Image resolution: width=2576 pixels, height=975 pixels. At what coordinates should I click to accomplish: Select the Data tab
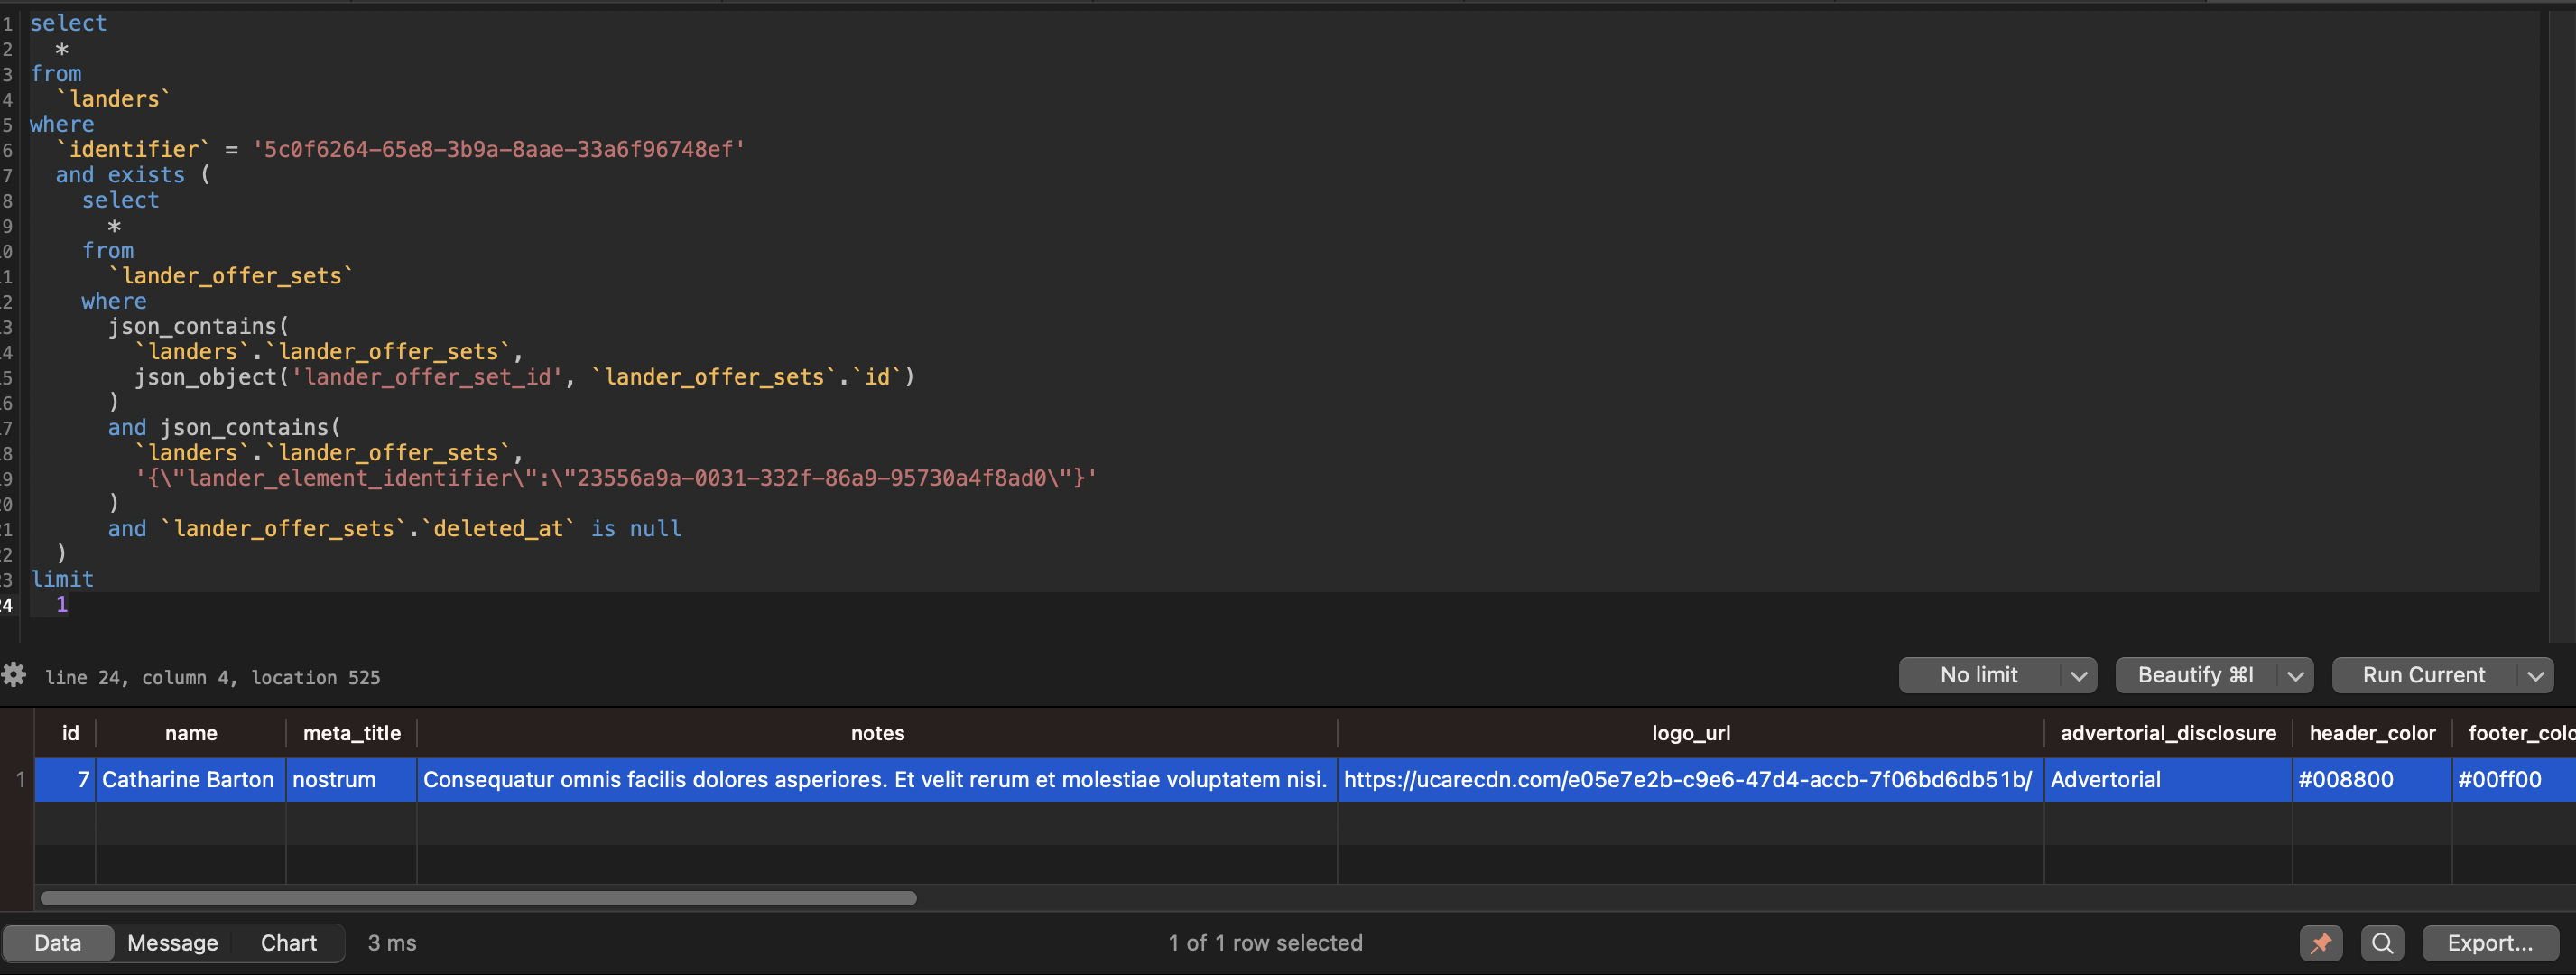point(58,942)
